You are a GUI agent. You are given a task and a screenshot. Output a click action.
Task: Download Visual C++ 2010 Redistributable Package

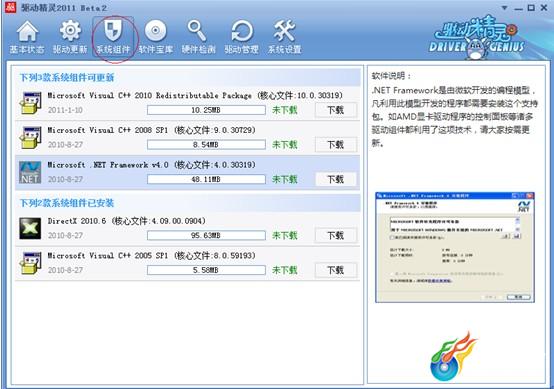pos(335,110)
